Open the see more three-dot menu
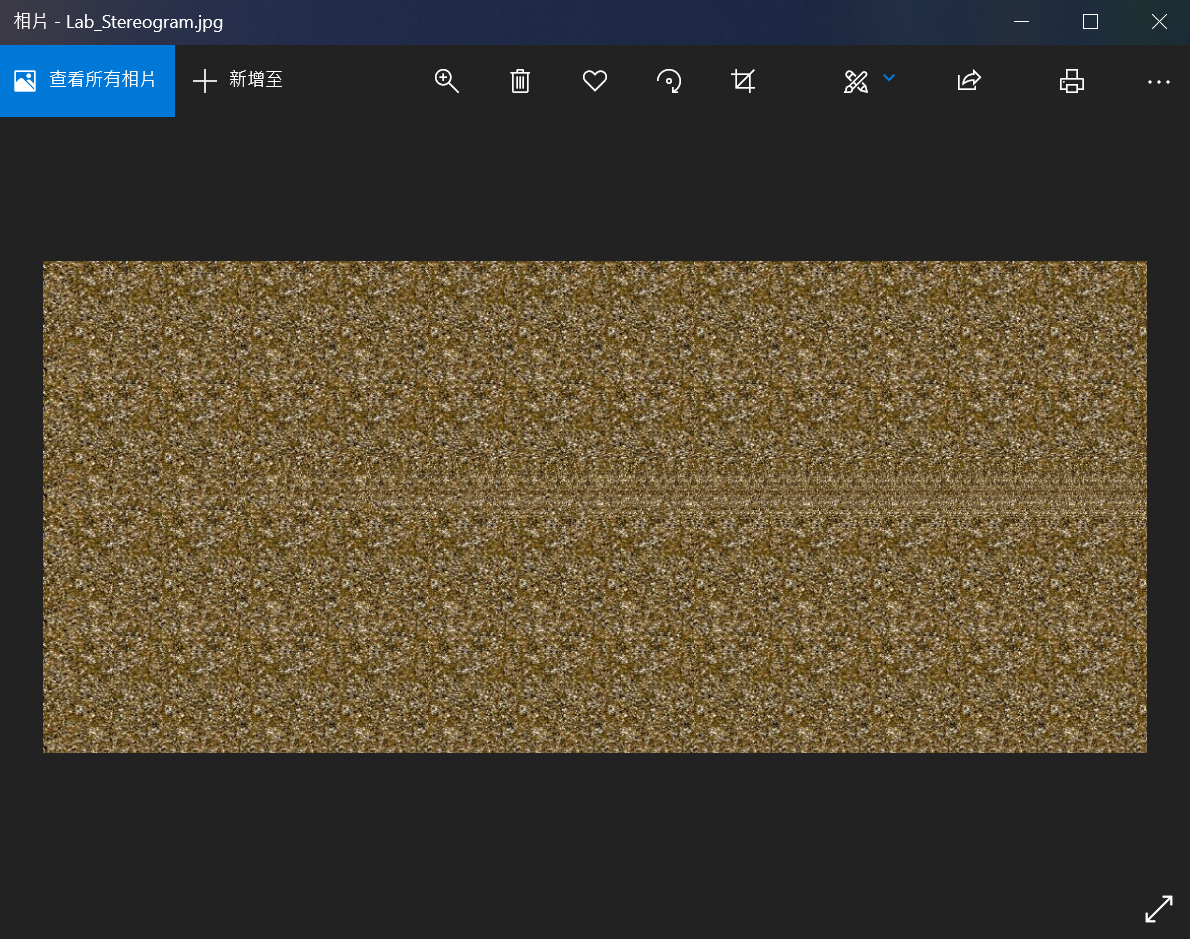 [1159, 81]
